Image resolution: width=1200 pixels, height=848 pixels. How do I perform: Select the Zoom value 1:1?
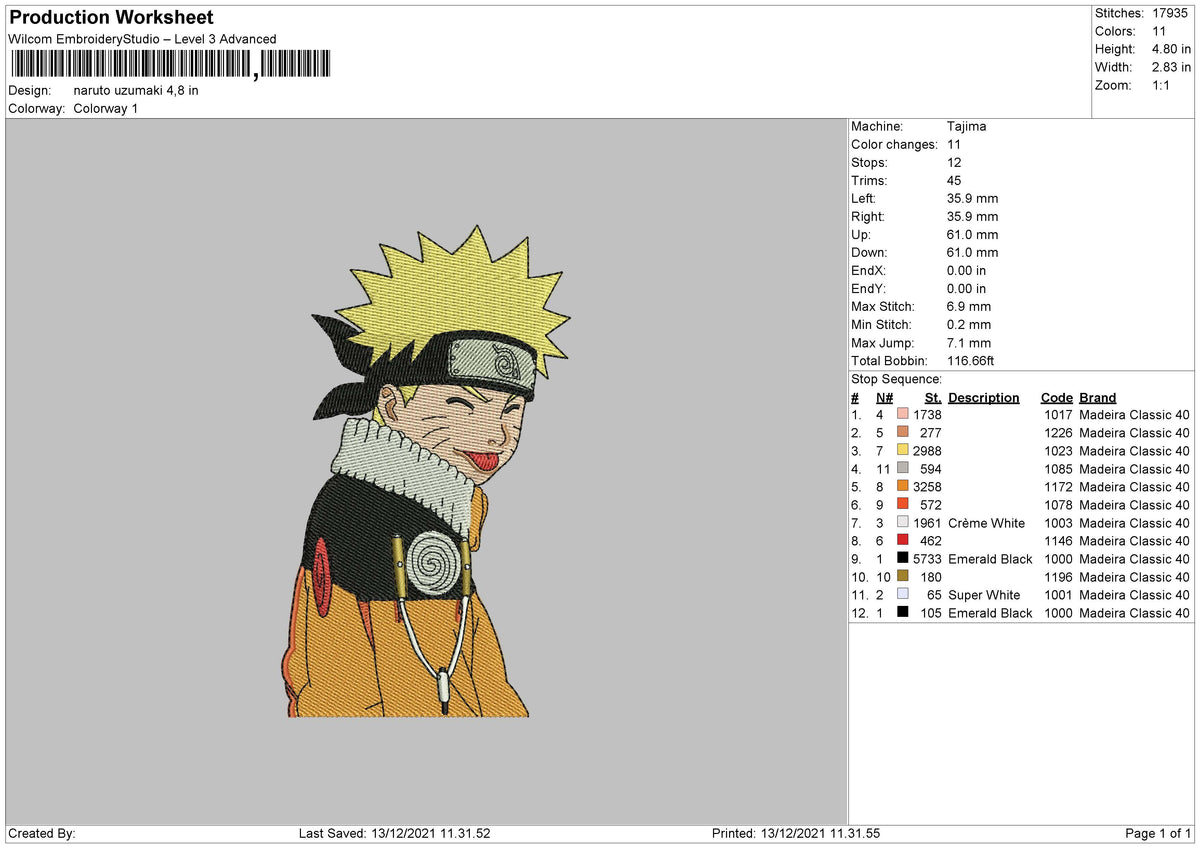(1162, 85)
